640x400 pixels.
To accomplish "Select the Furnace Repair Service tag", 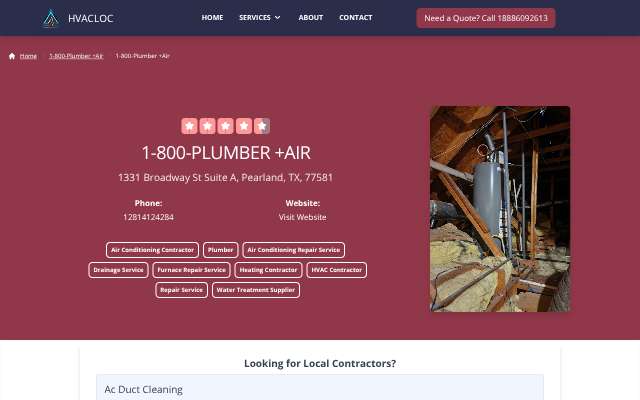I will (191, 270).
